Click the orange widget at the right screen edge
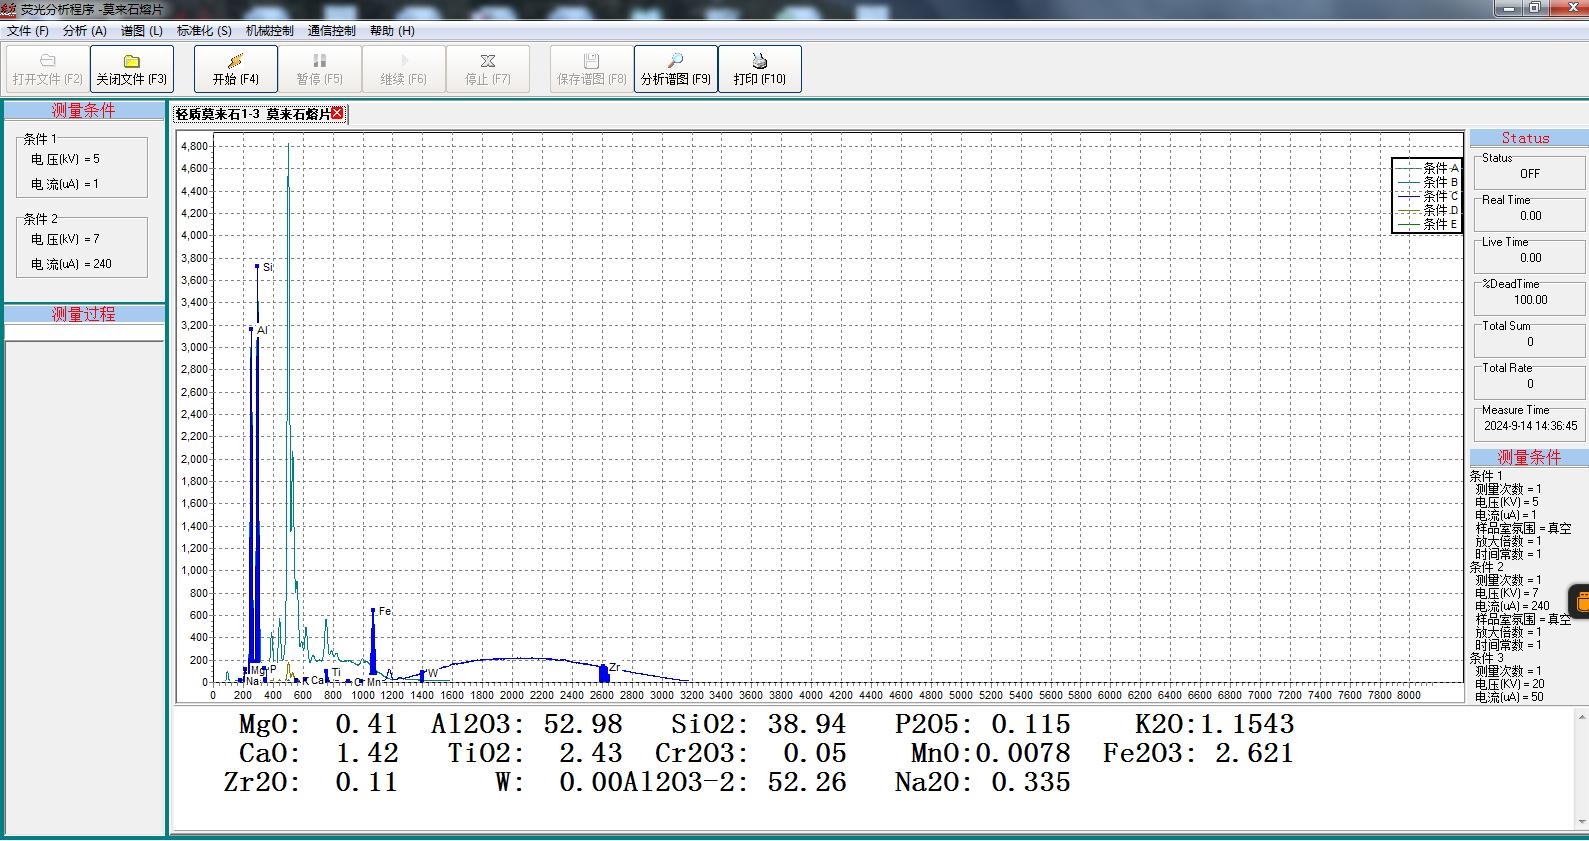This screenshot has width=1589, height=841. [x=1580, y=601]
